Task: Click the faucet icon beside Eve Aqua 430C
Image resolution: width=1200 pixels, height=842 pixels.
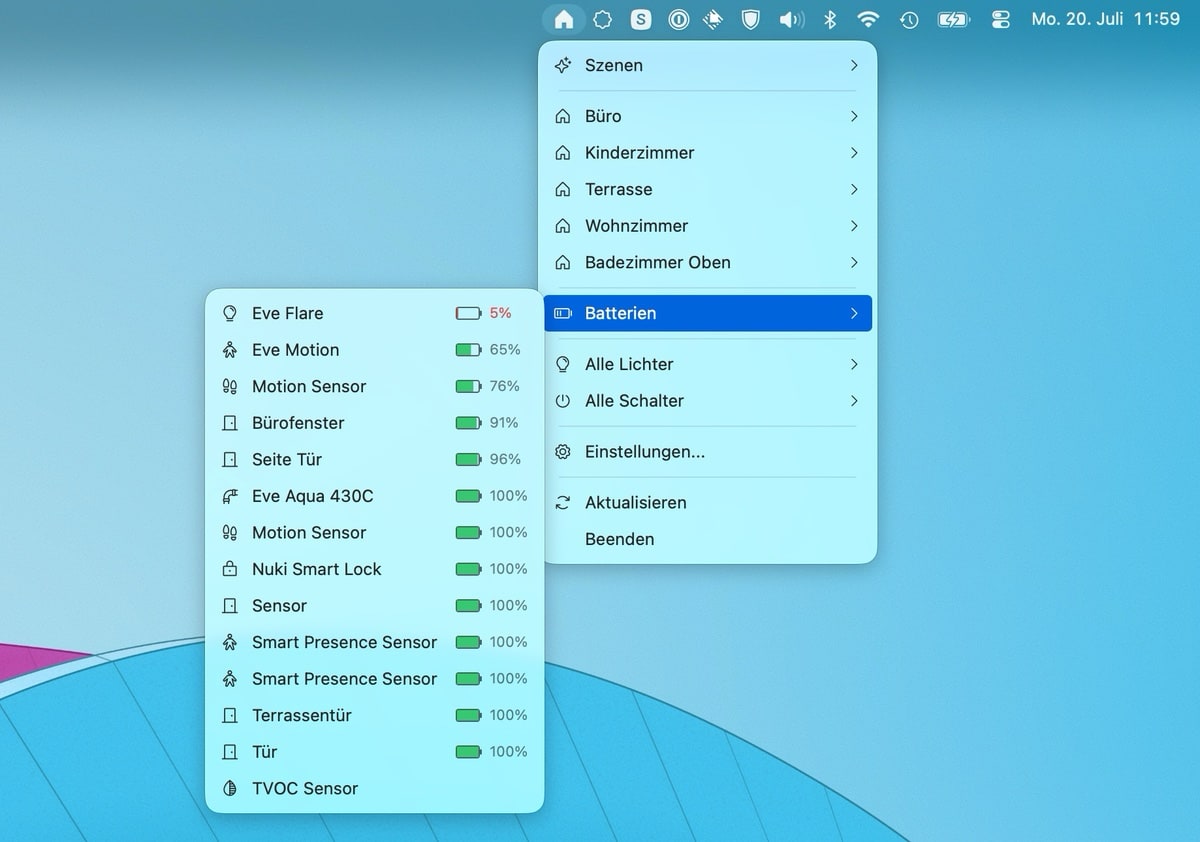Action: pos(230,496)
